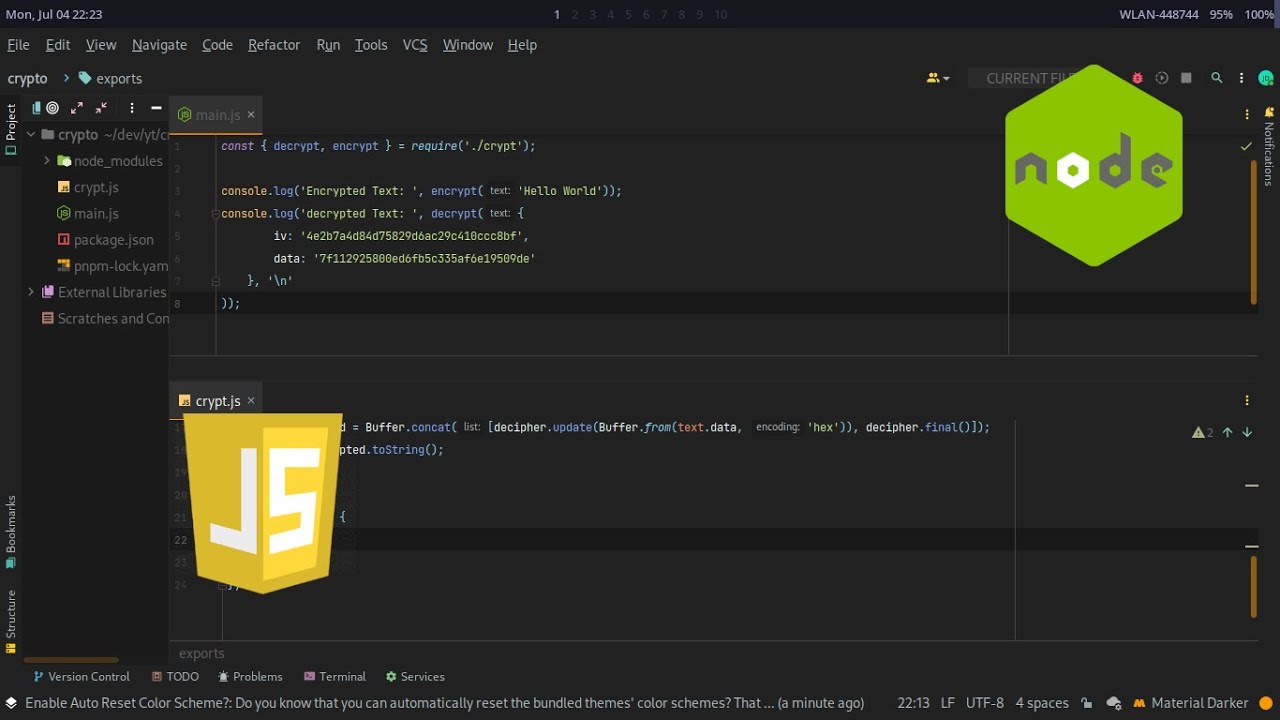Click the green inspection checkmark in main.js

(x=1246, y=146)
